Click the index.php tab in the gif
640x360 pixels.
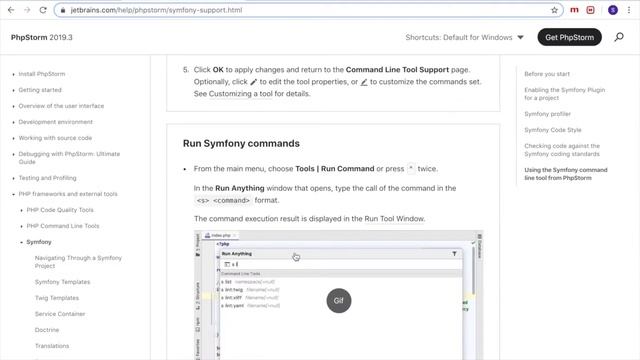point(221,236)
